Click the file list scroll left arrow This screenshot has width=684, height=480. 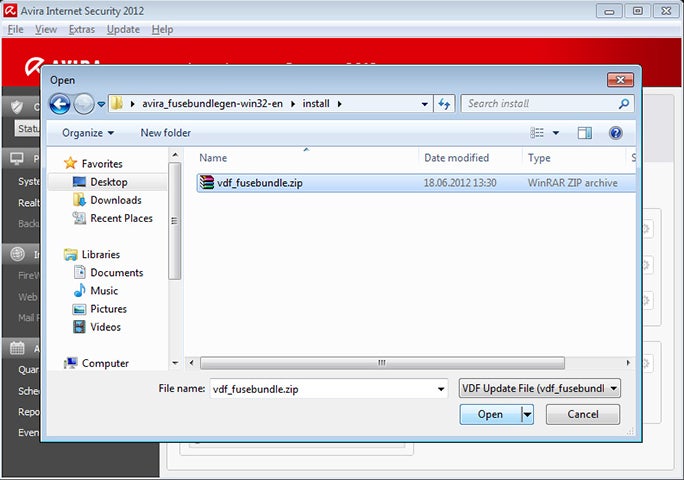pyautogui.click(x=192, y=363)
